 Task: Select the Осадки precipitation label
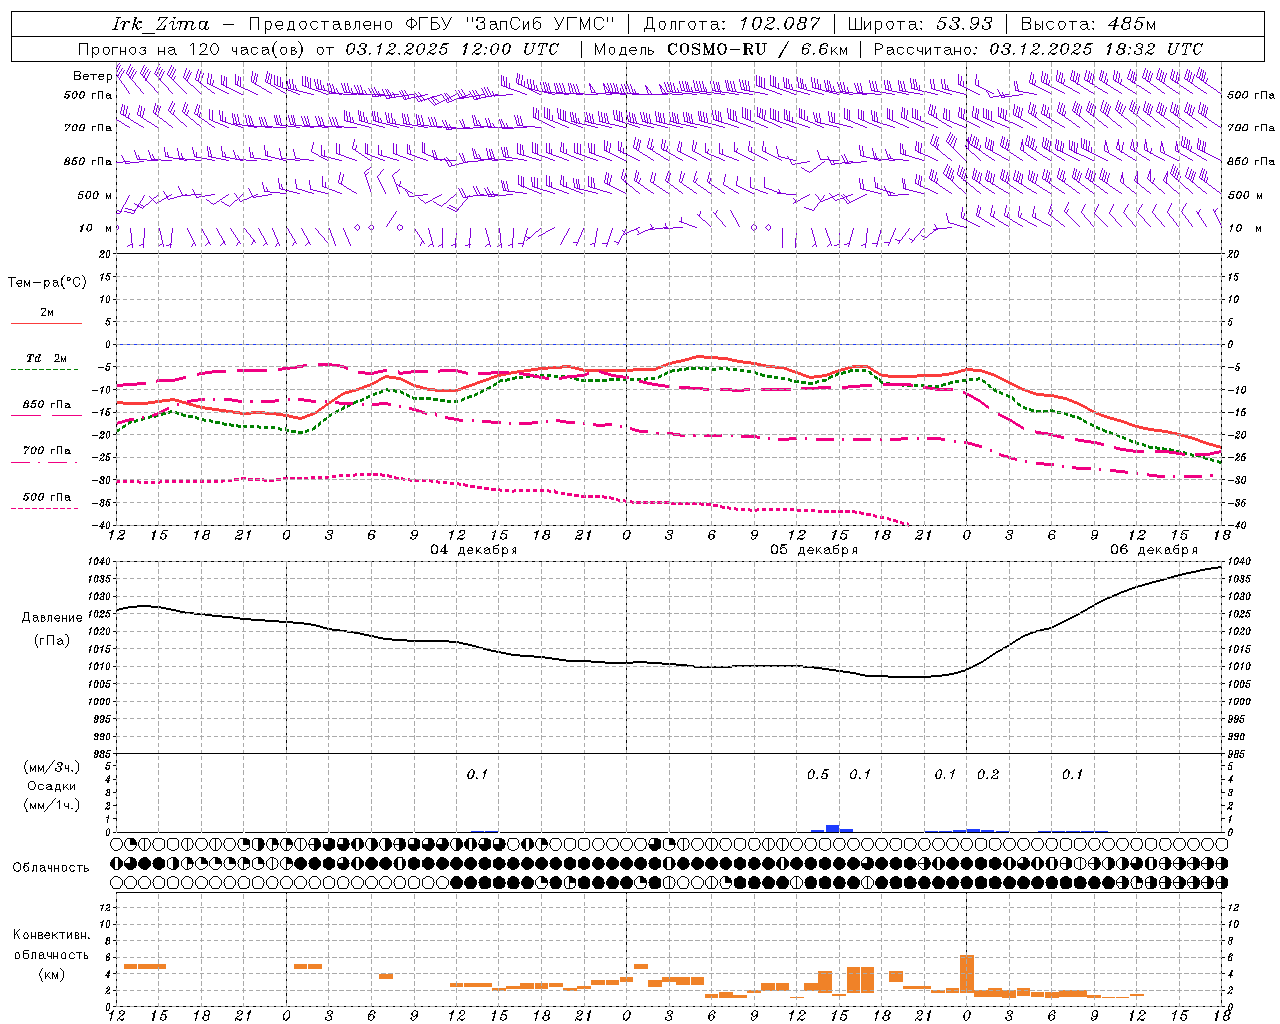click(52, 786)
